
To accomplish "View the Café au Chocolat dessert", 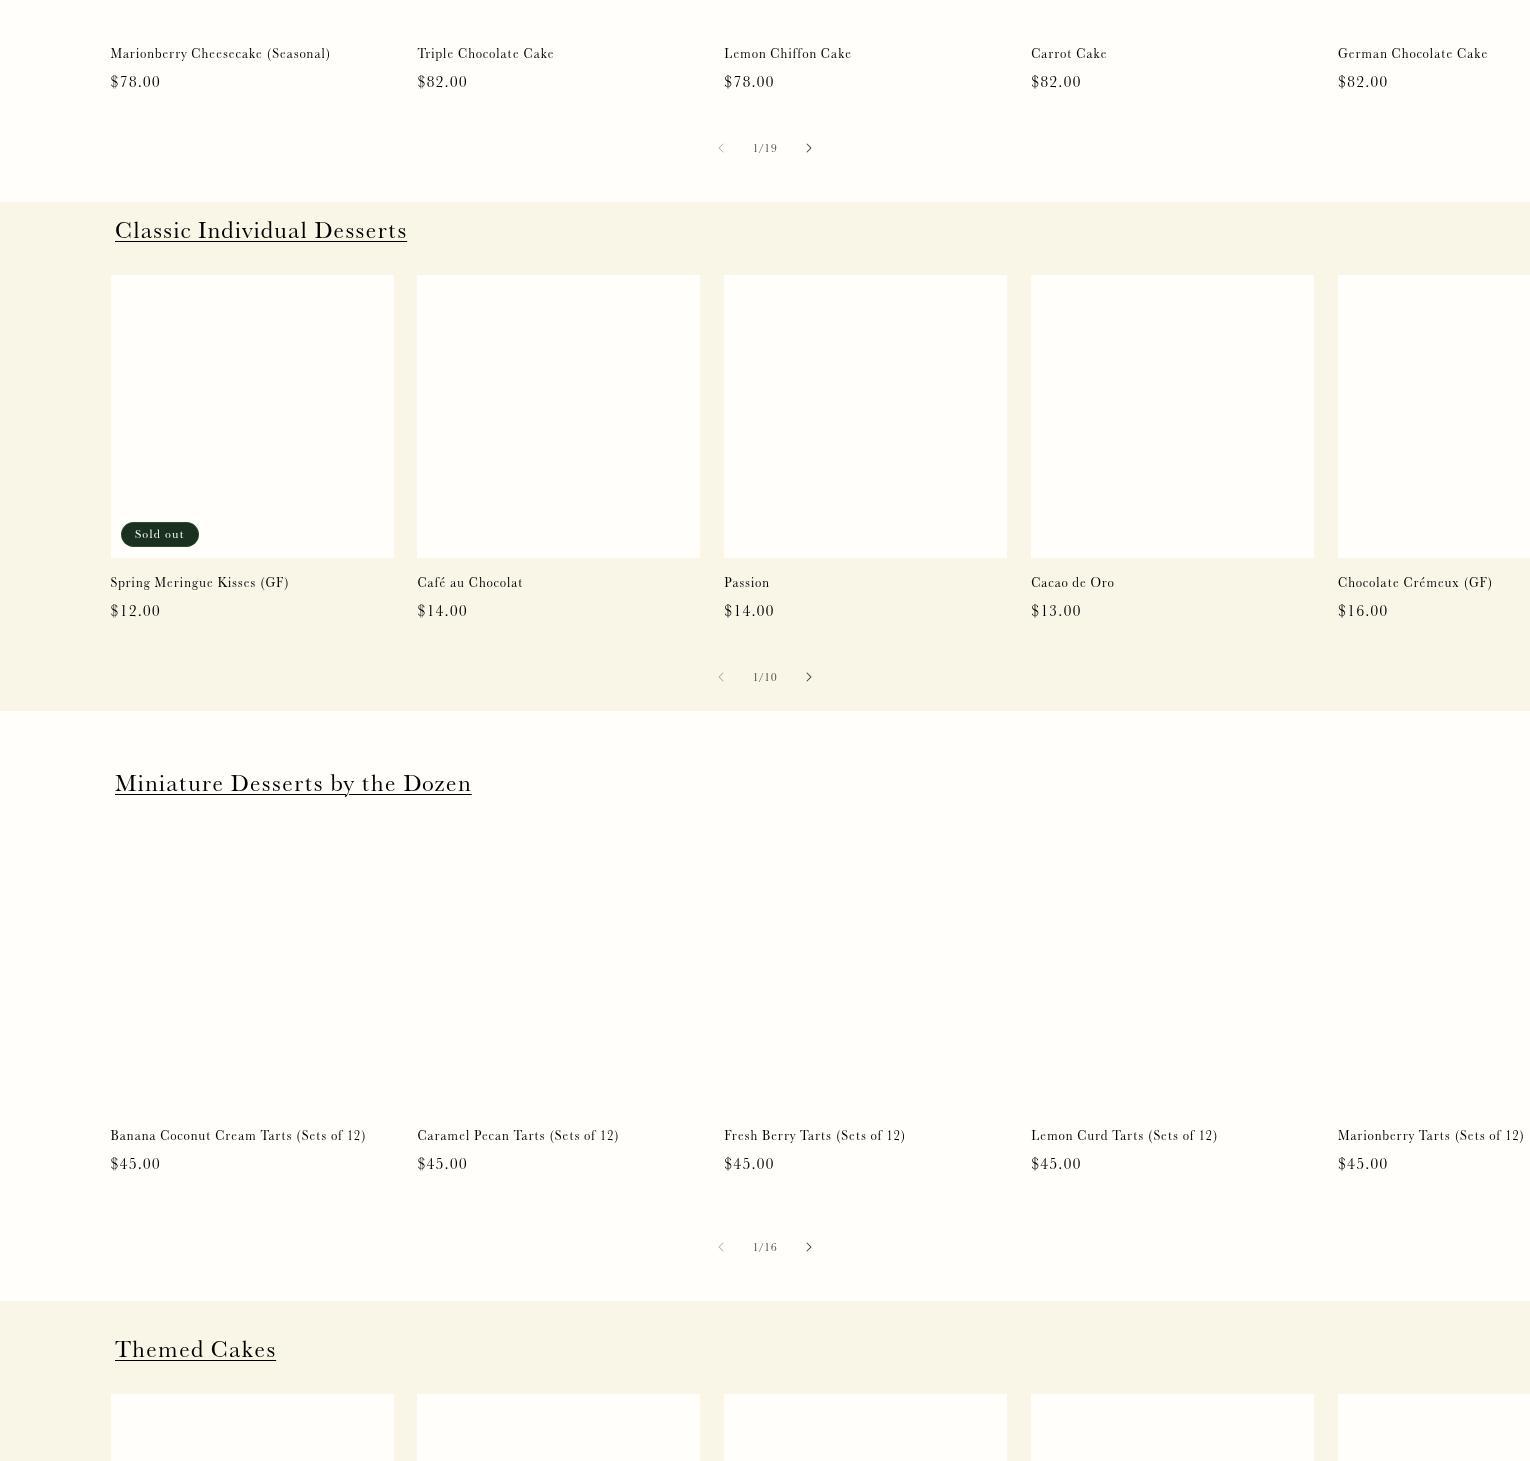I will pyautogui.click(x=470, y=583).
